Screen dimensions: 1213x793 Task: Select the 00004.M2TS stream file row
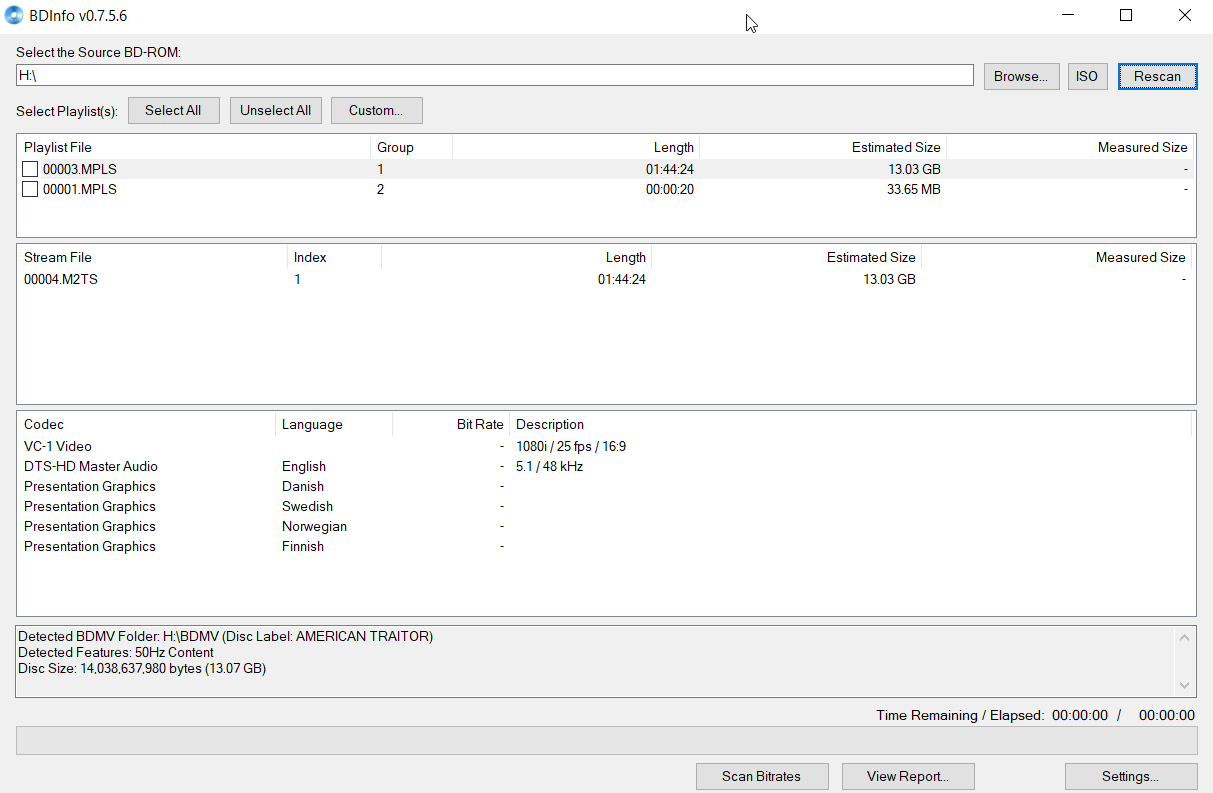pos(605,279)
